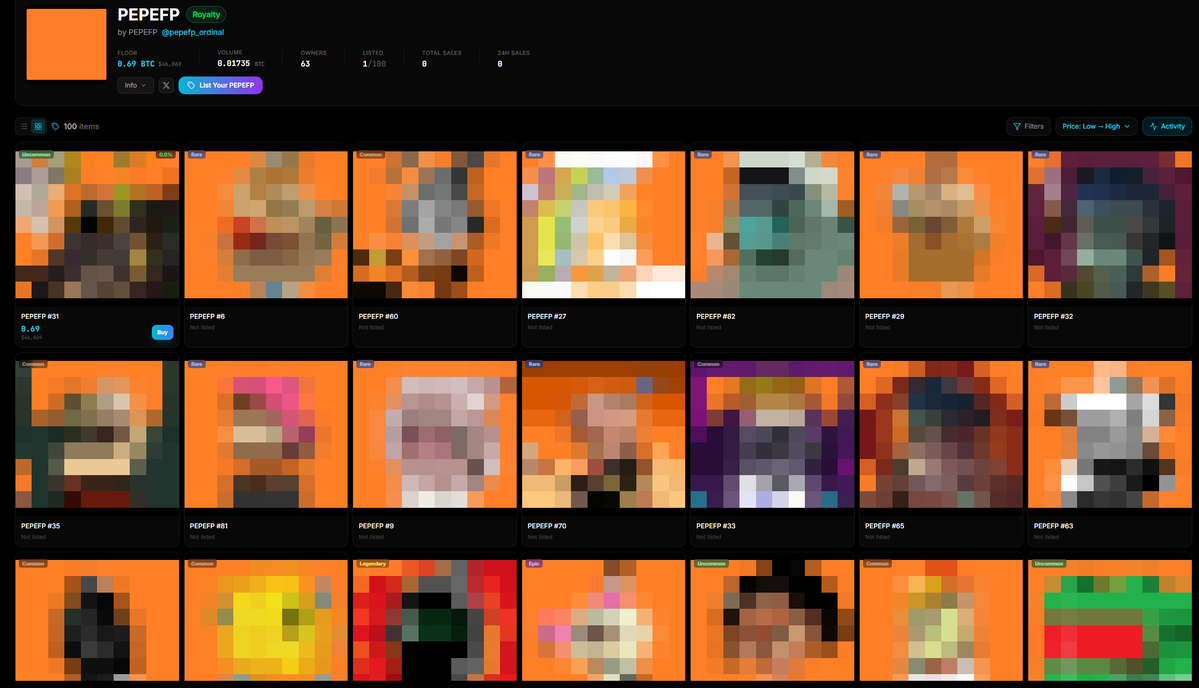Open the PEPEFP #31 thumbnail
Viewport: 1199px width, 688px height.
pyautogui.click(x=97, y=225)
